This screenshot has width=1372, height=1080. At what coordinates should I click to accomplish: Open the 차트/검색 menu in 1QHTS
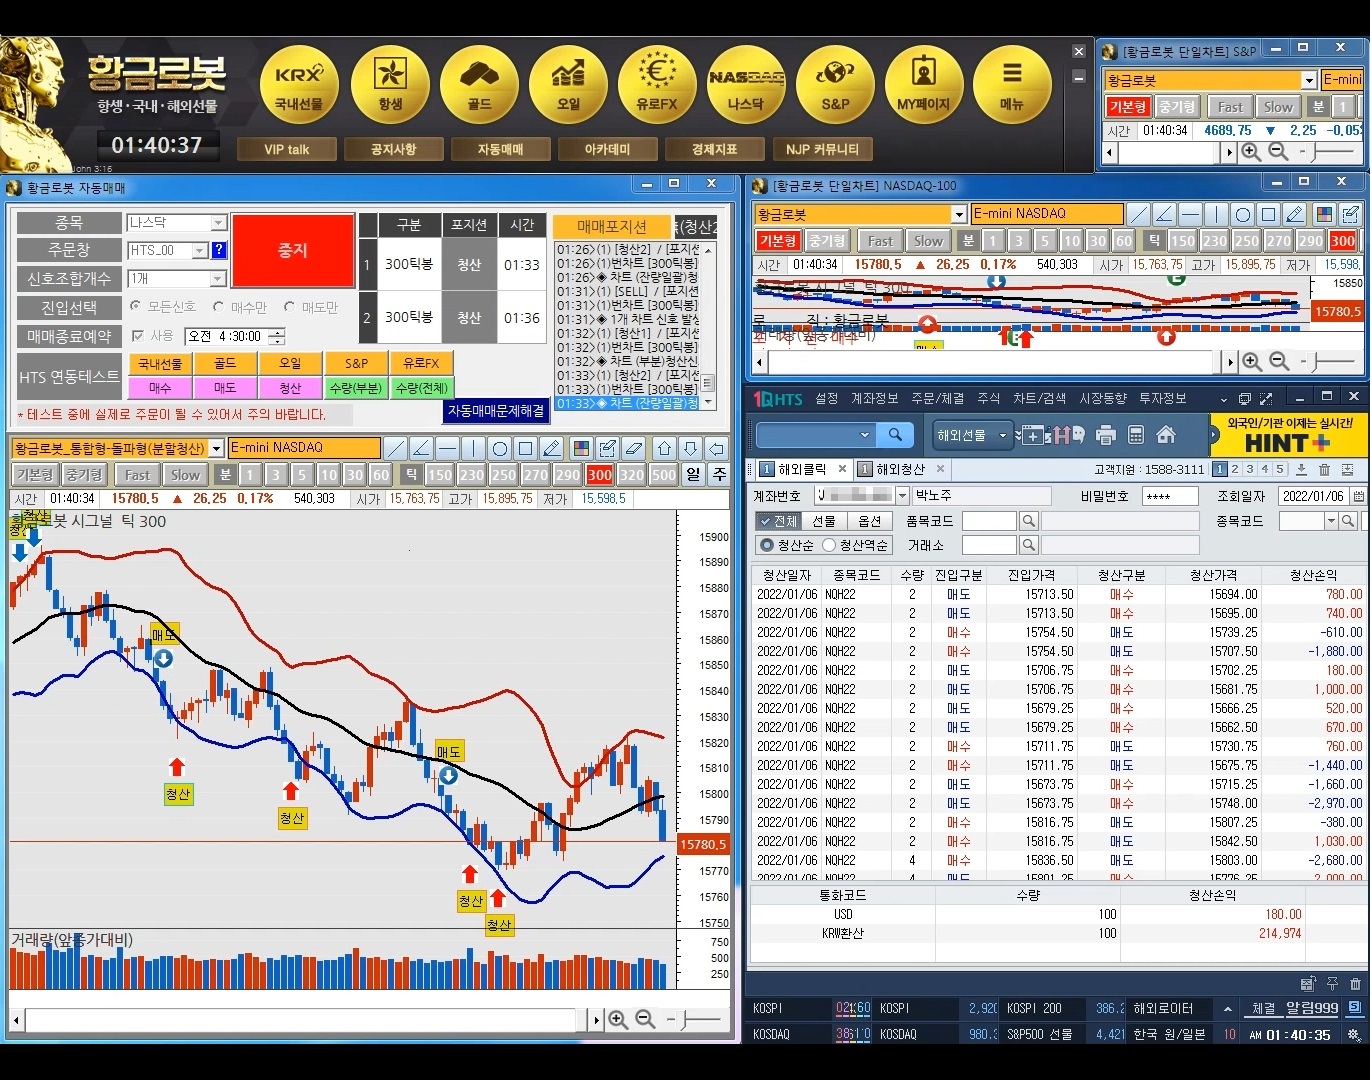coord(1039,398)
